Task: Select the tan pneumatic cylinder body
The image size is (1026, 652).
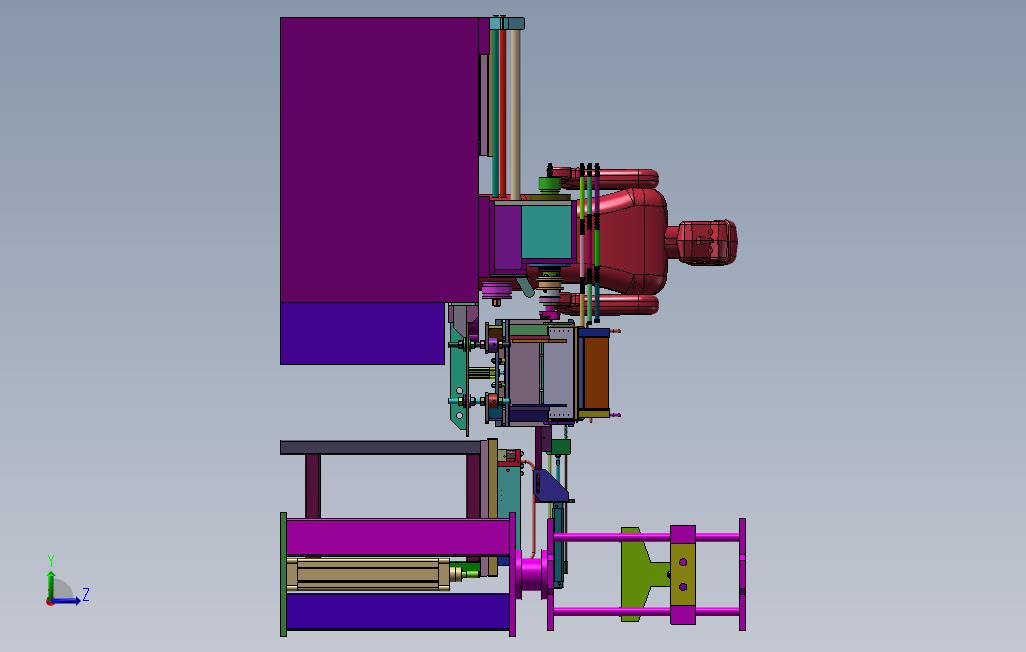Action: coord(368,574)
